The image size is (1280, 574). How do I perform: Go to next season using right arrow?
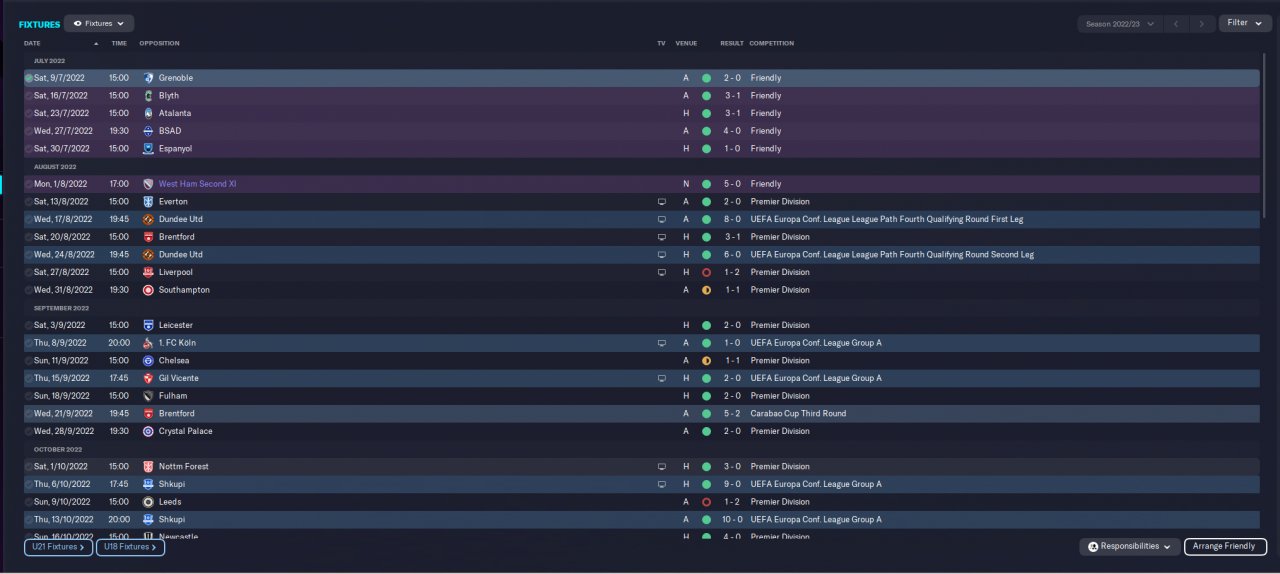coord(1202,23)
